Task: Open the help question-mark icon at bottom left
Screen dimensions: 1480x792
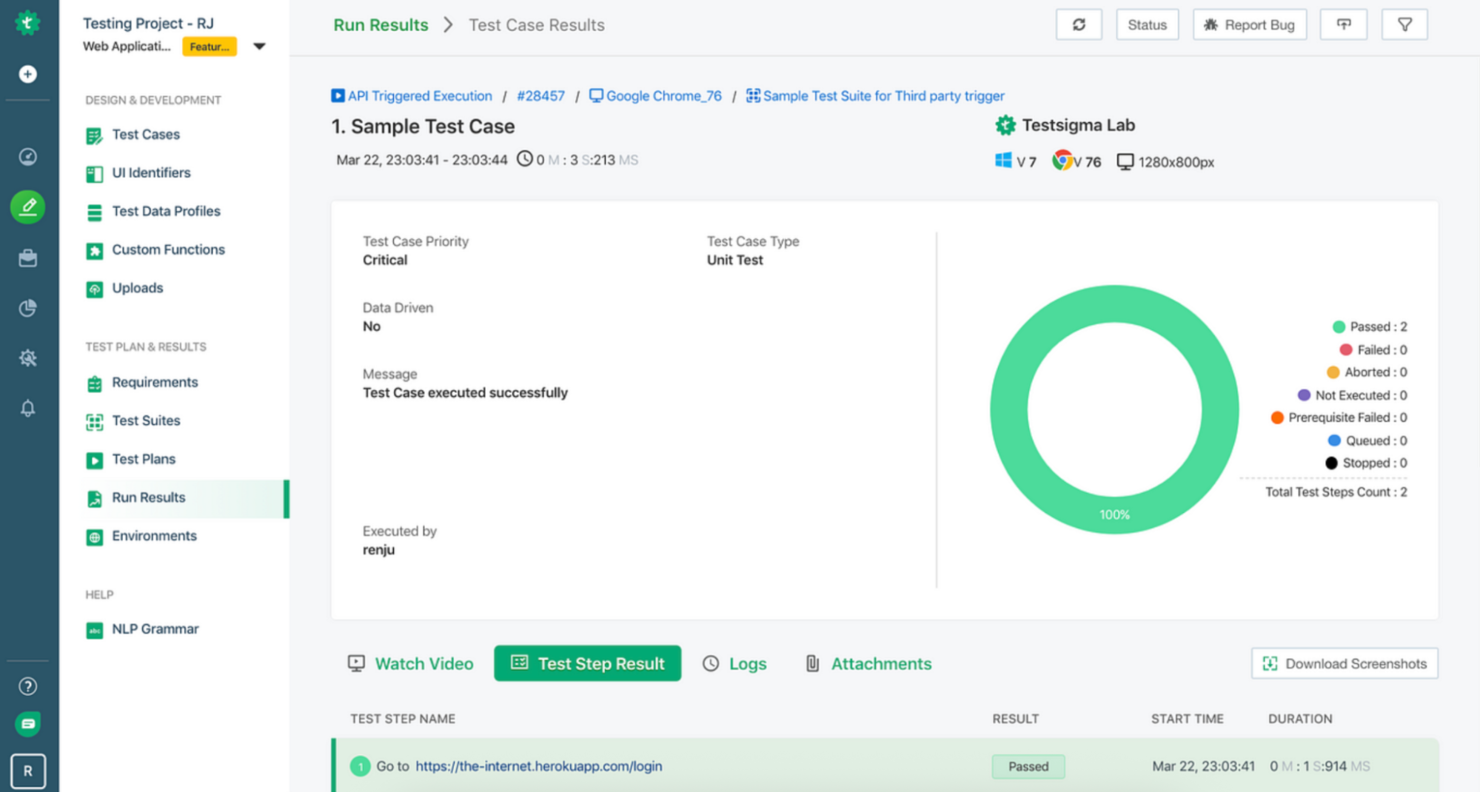Action: coord(28,686)
